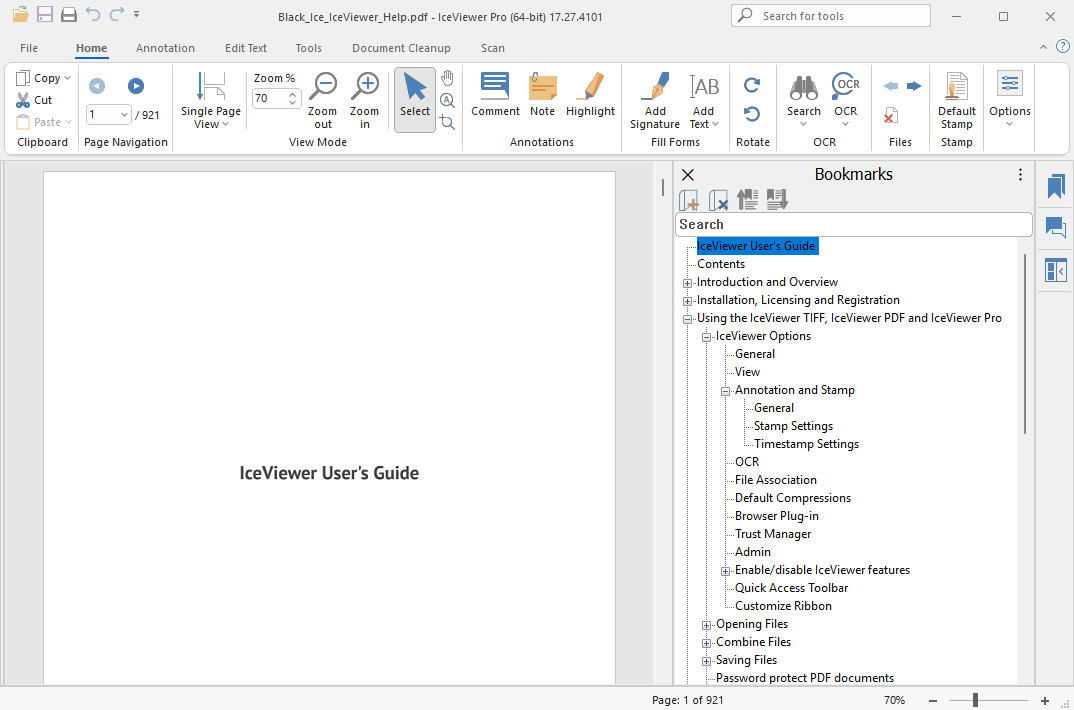Go to next page arrow
The image size is (1074, 710).
coord(136,86)
